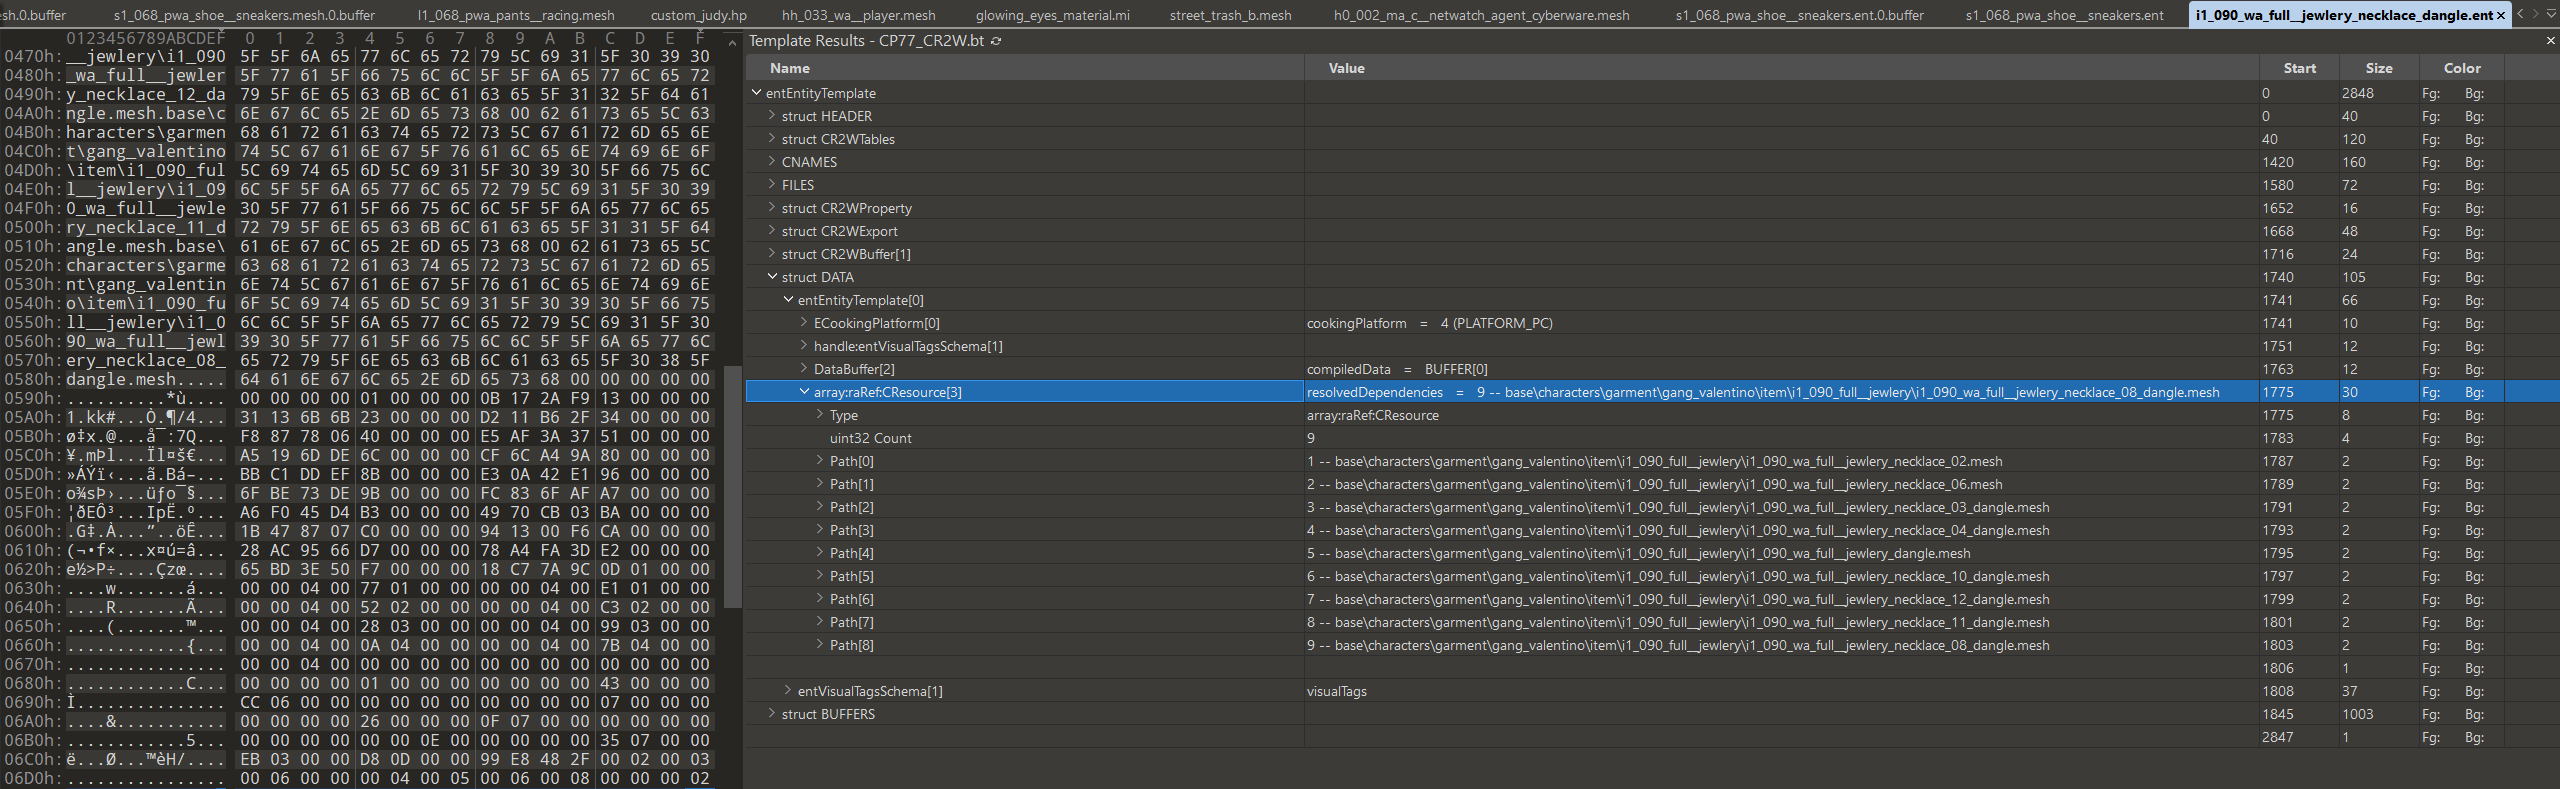Expand struct CR2WTables node

click(x=772, y=139)
